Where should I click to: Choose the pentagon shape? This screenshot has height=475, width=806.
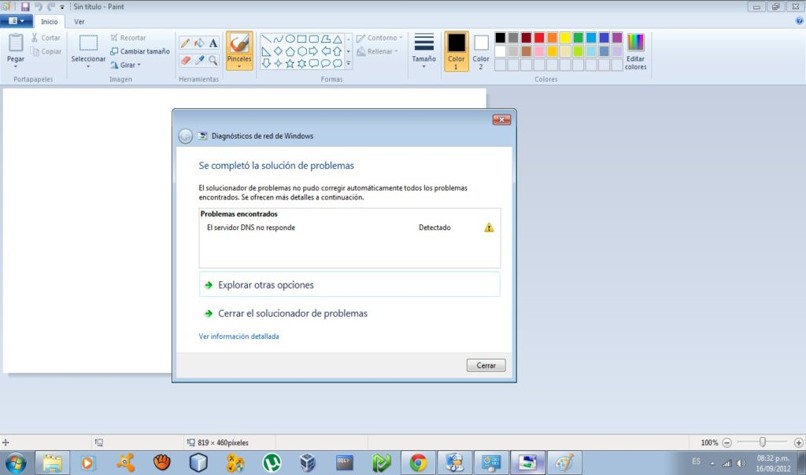point(290,51)
